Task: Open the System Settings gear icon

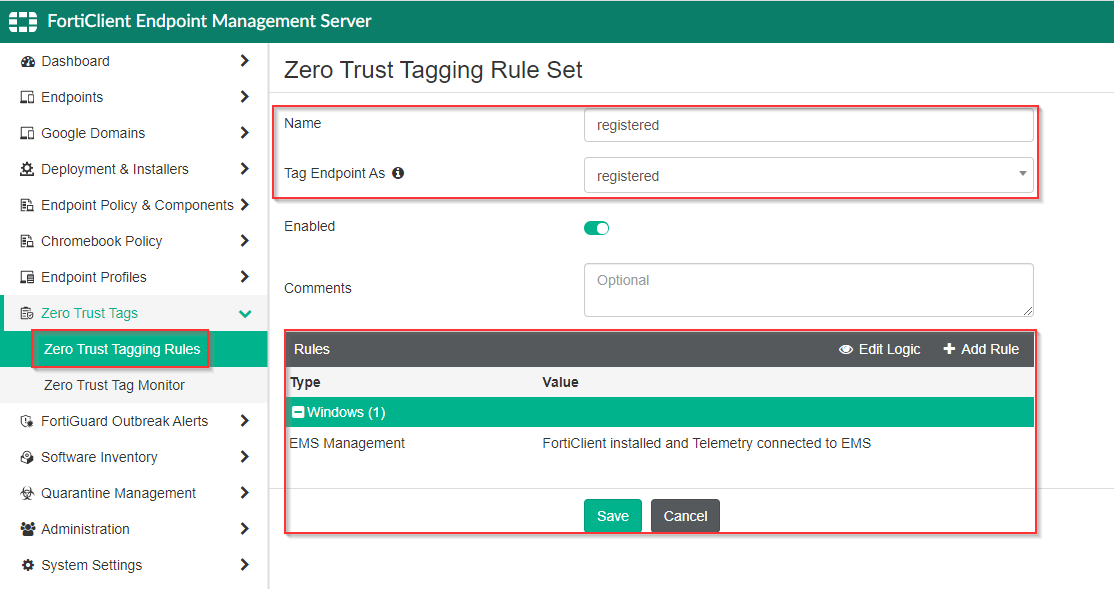Action: [27, 565]
